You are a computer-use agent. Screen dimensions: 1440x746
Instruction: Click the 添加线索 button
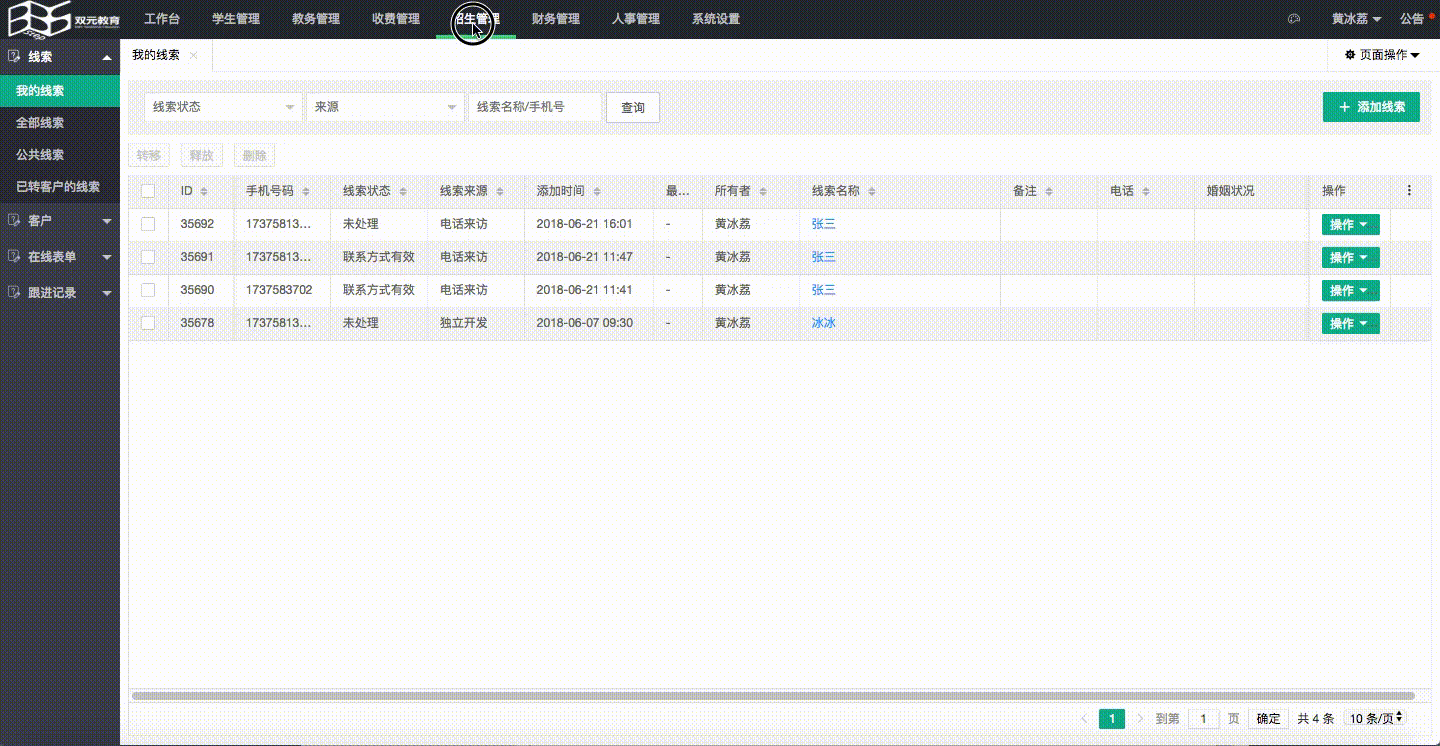point(1370,107)
